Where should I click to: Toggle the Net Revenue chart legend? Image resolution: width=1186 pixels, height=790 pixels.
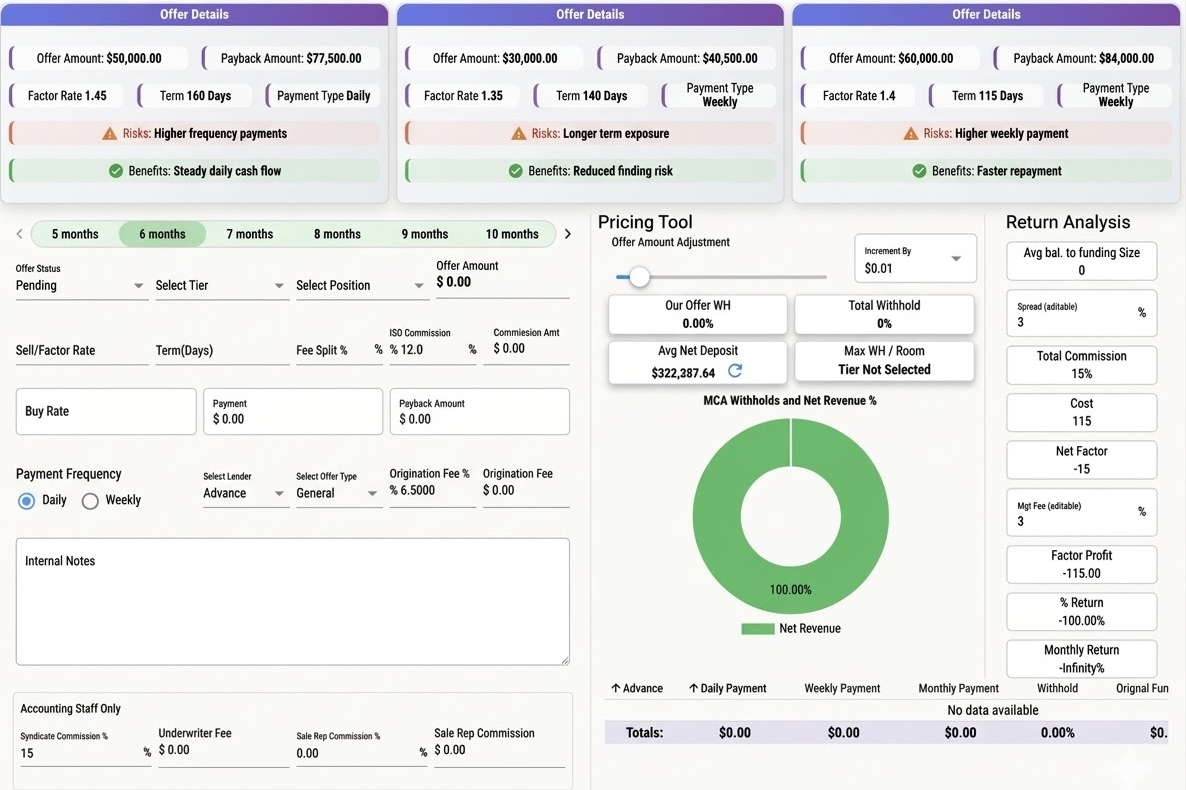tap(790, 629)
